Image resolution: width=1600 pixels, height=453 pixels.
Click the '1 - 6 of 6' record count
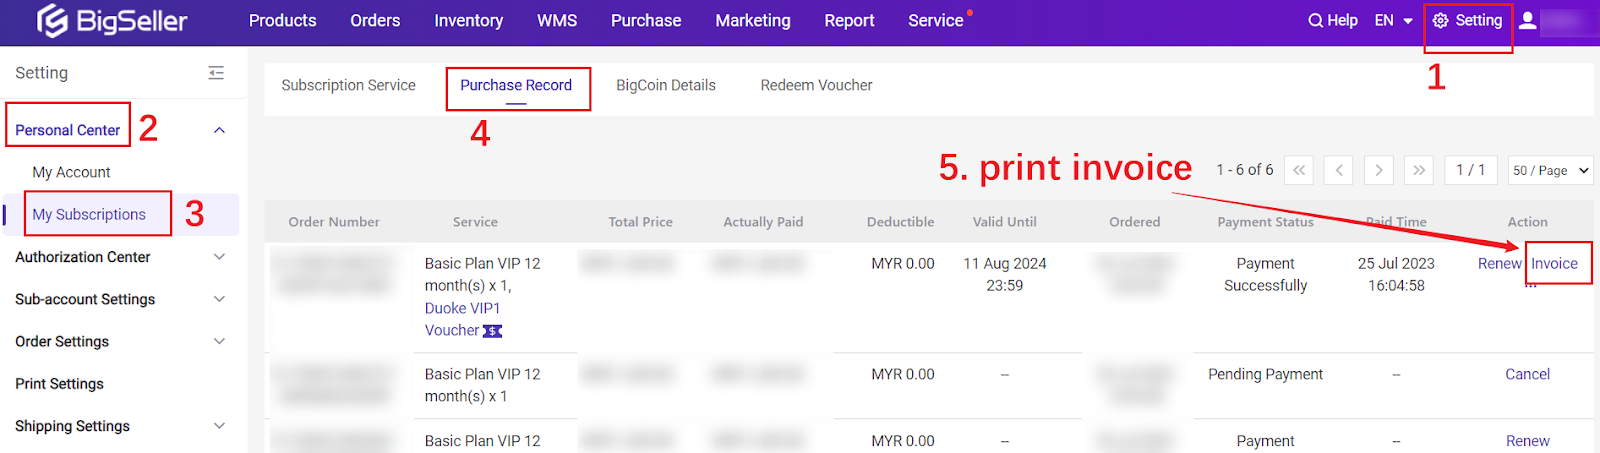(1245, 170)
